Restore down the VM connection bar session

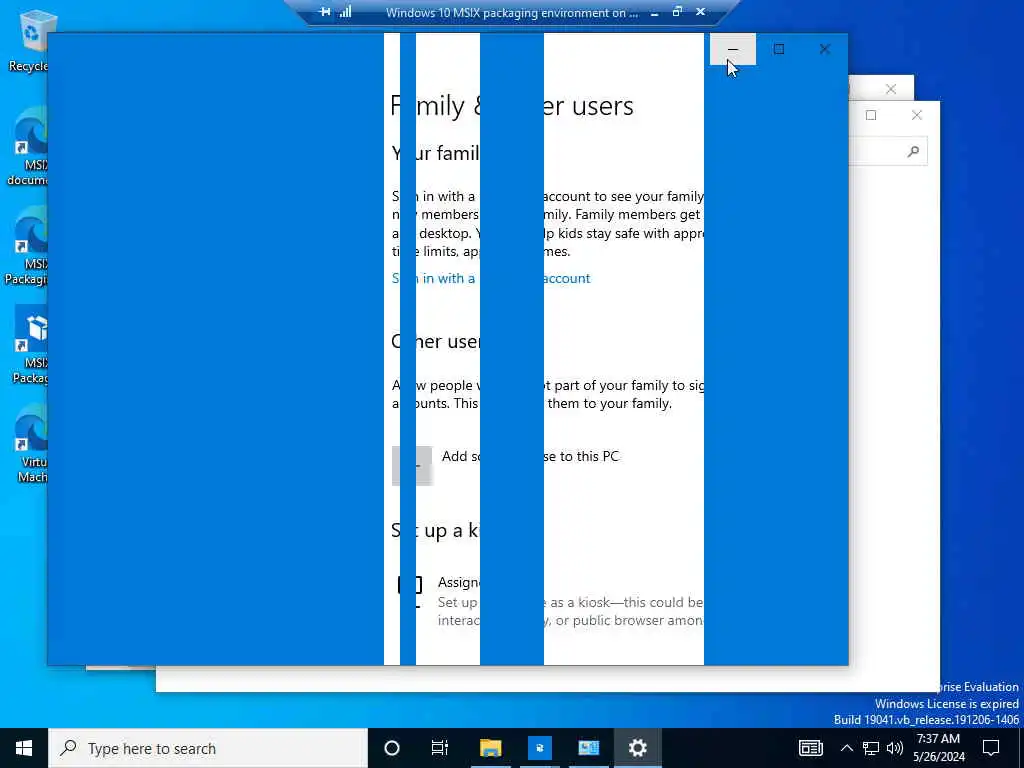677,12
